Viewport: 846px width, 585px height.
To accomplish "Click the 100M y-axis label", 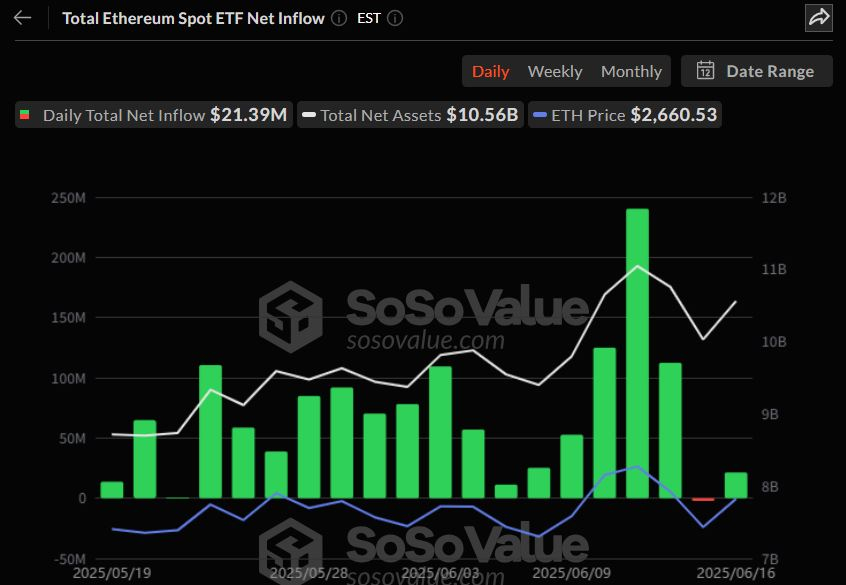I will tap(69, 378).
